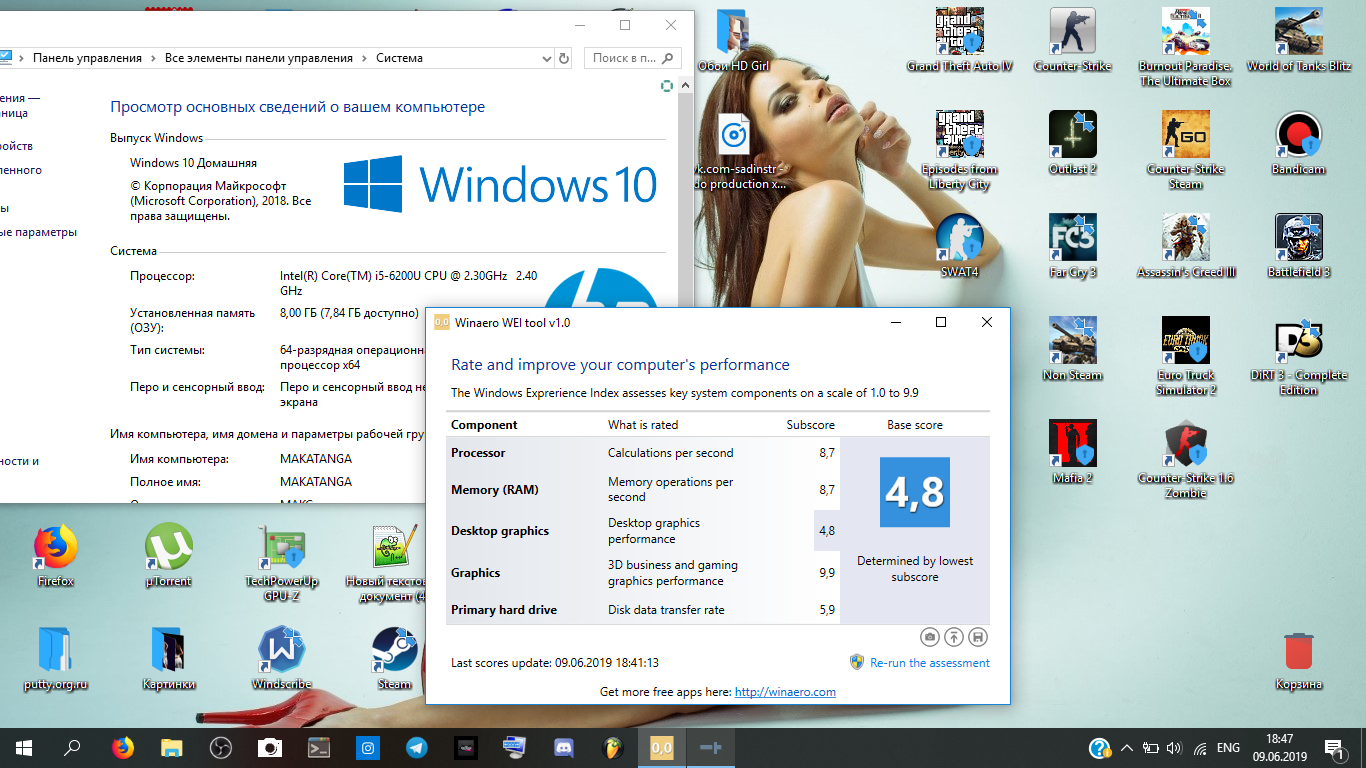Click the Winaero WEI tool taskbar button
The height and width of the screenshot is (768, 1366).
662,747
